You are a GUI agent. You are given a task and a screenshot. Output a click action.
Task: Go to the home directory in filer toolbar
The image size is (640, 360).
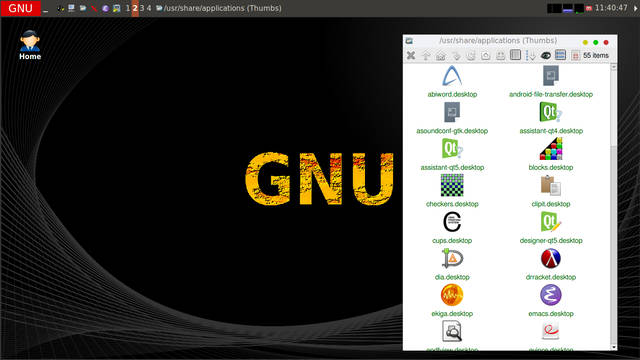coord(441,56)
